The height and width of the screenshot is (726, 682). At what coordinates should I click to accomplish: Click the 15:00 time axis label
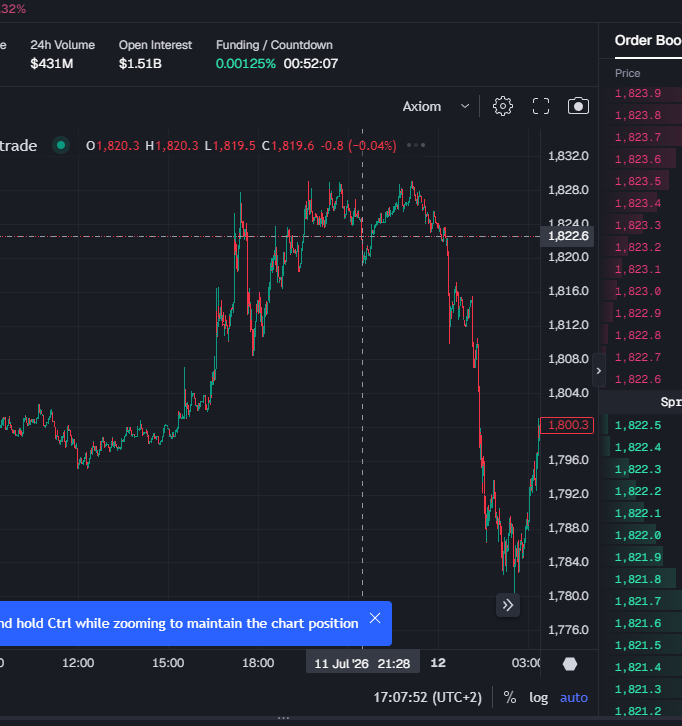pyautogui.click(x=168, y=663)
